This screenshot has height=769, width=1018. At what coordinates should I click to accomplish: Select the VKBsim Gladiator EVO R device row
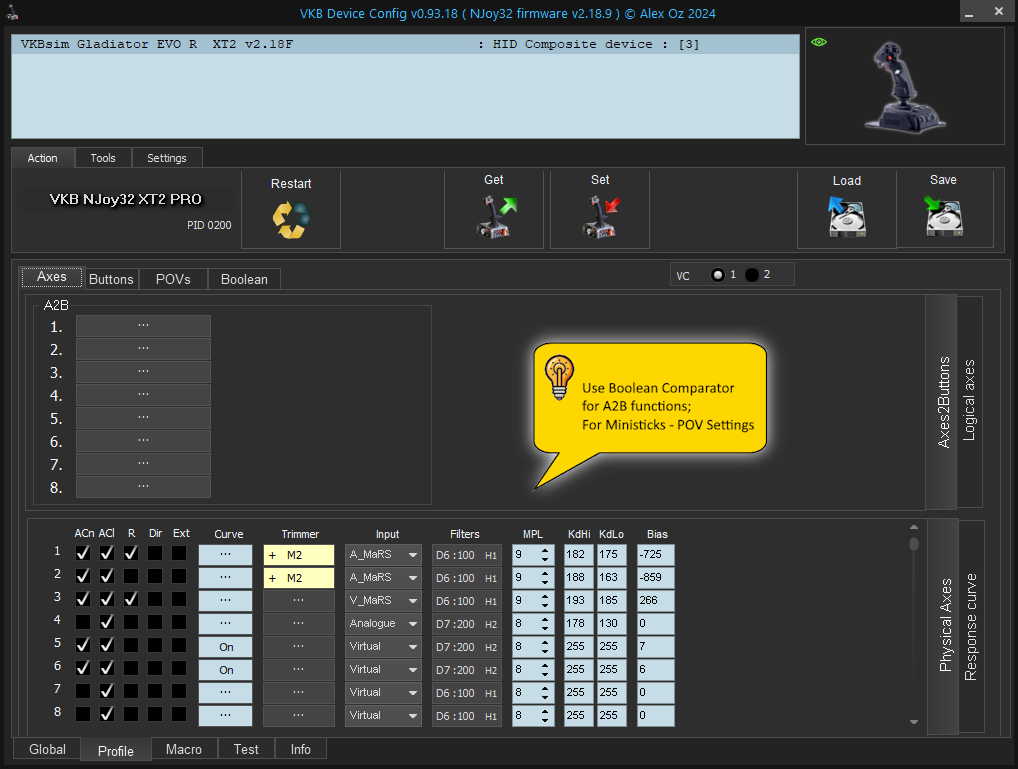pos(405,44)
